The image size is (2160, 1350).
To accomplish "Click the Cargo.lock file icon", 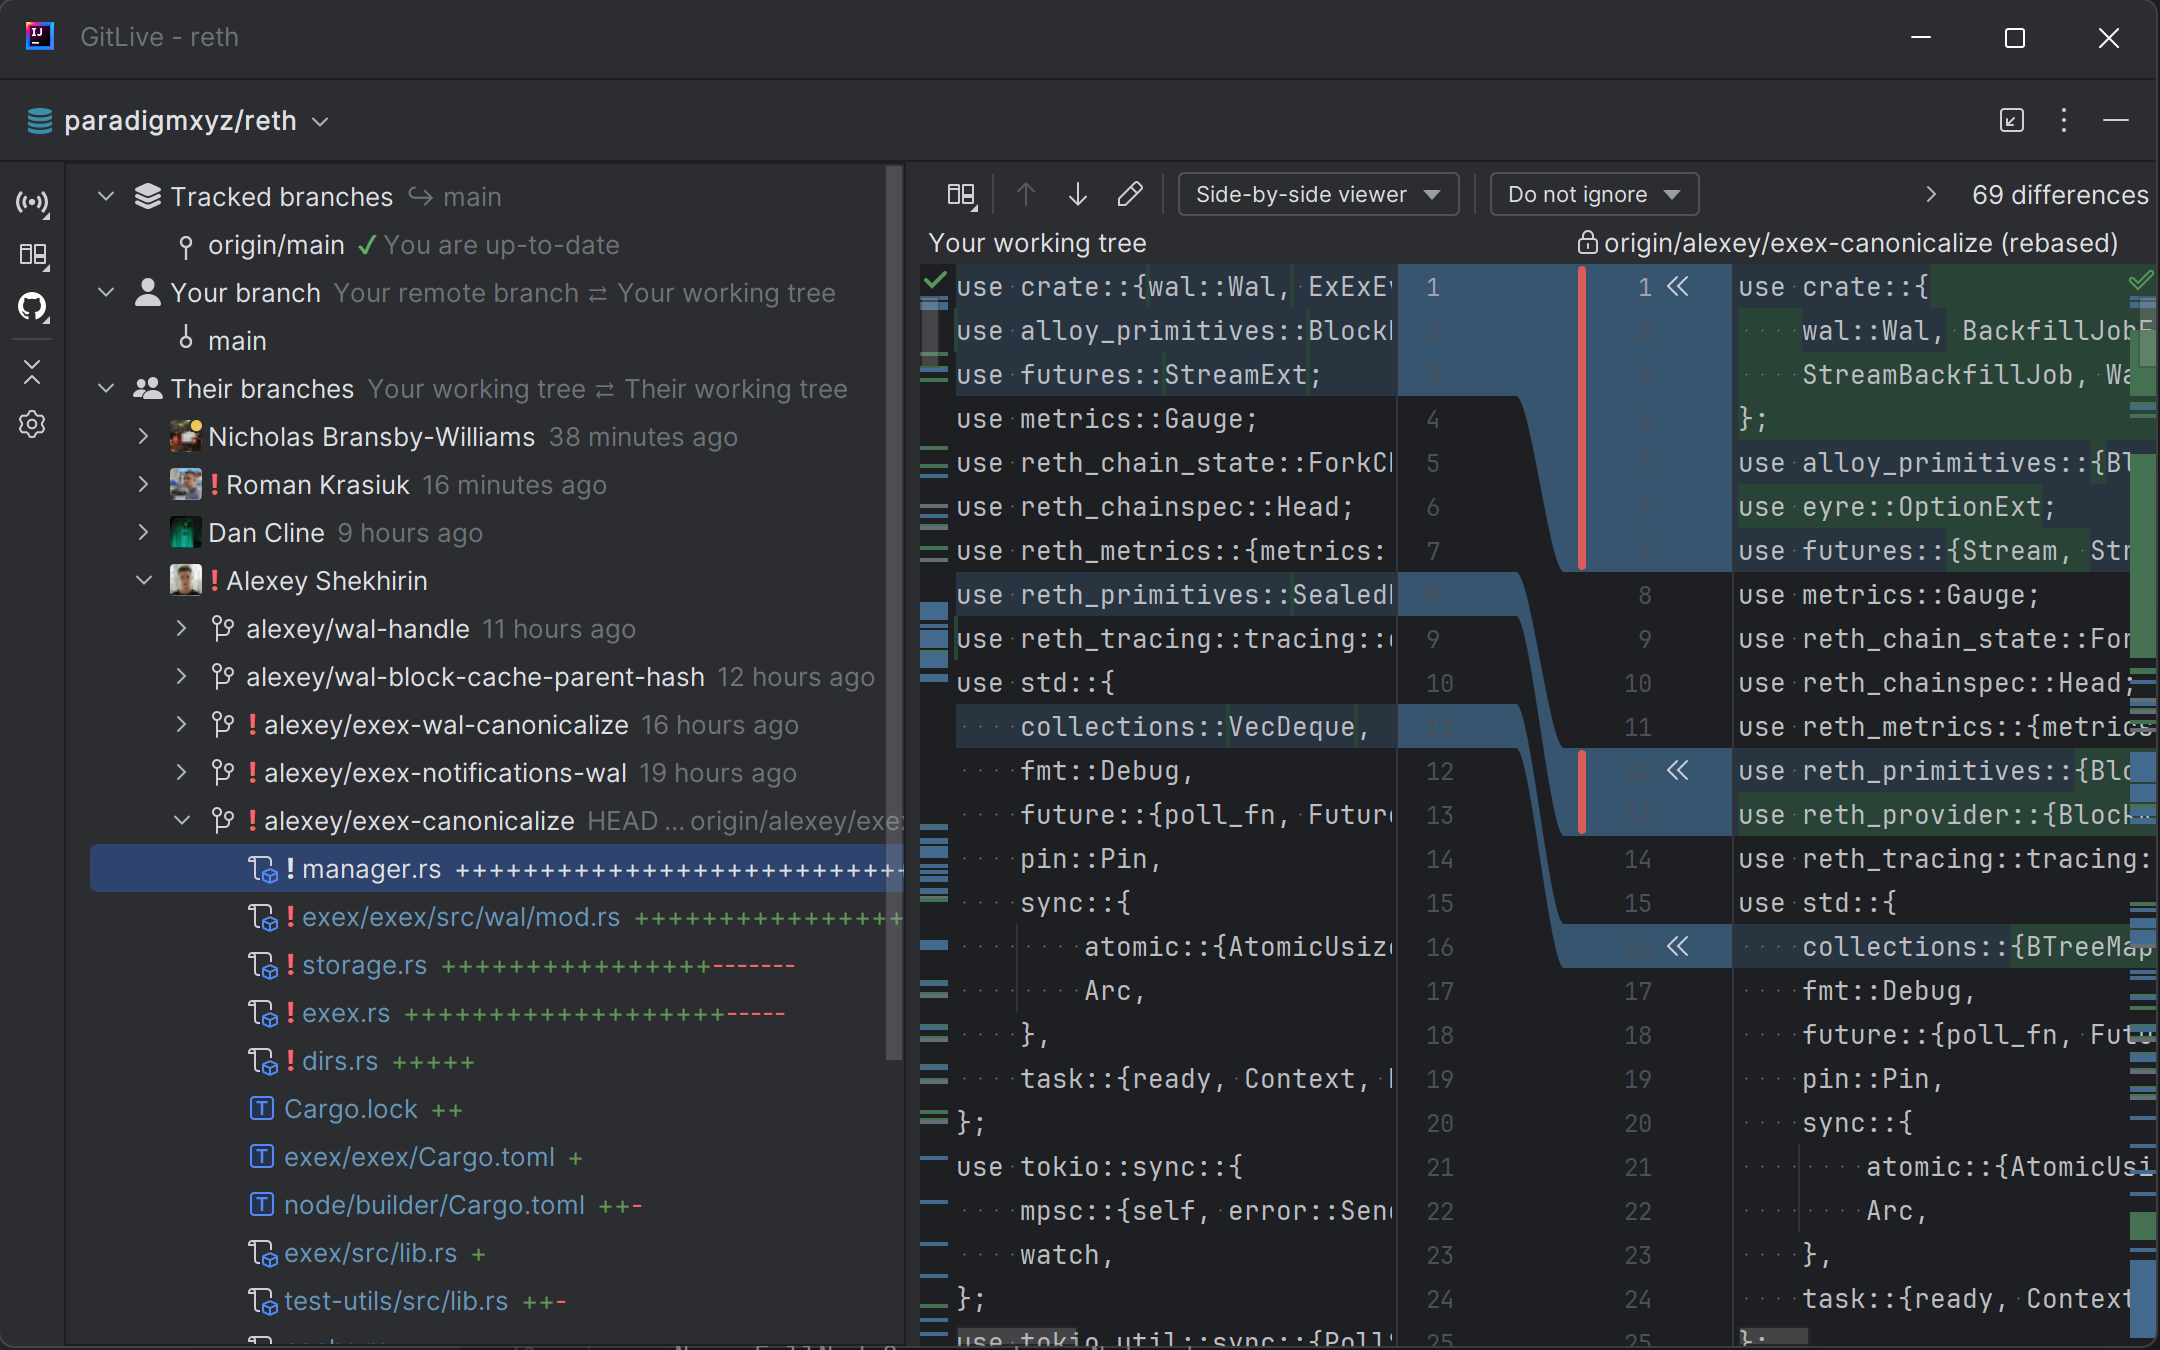I will point(261,1109).
